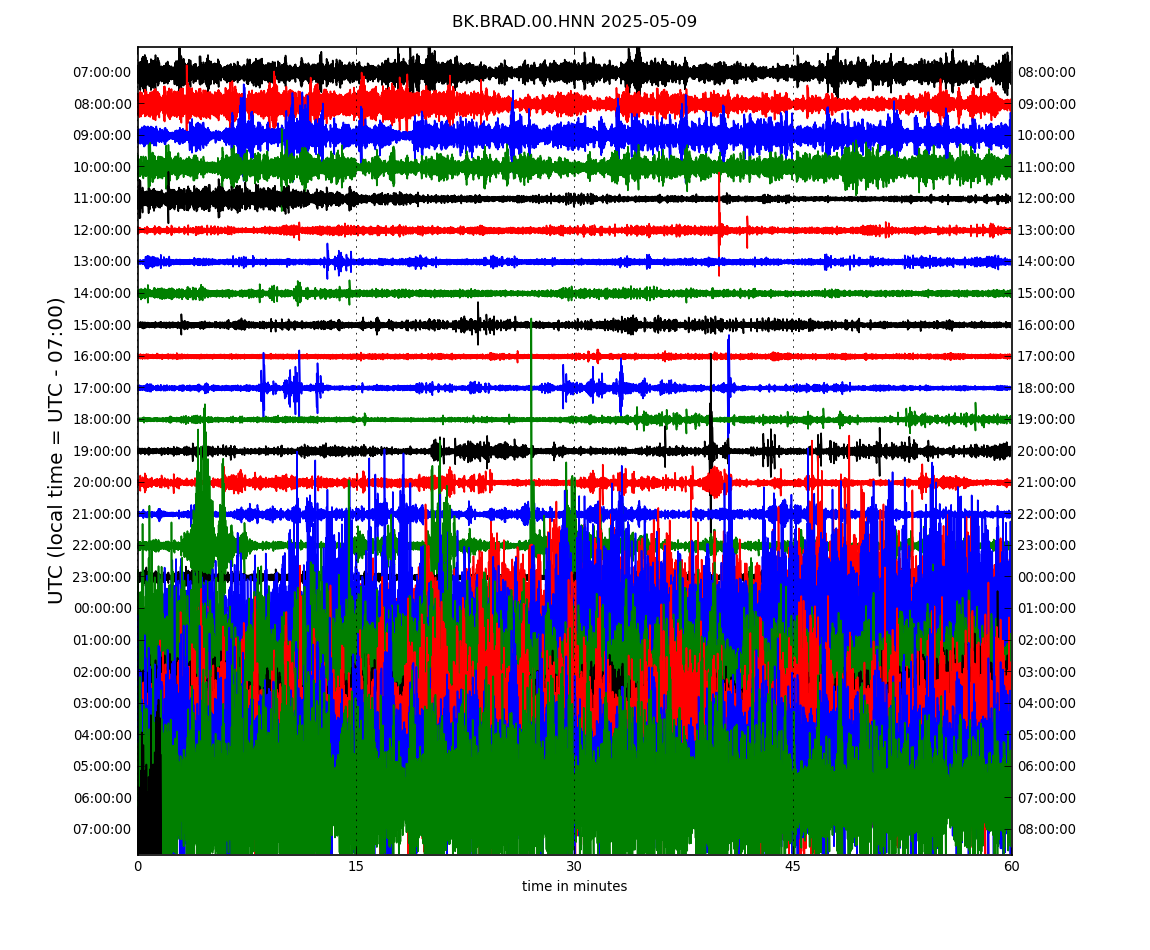
Task: Select 12:00:00 on the left axis
Action: pos(103,230)
